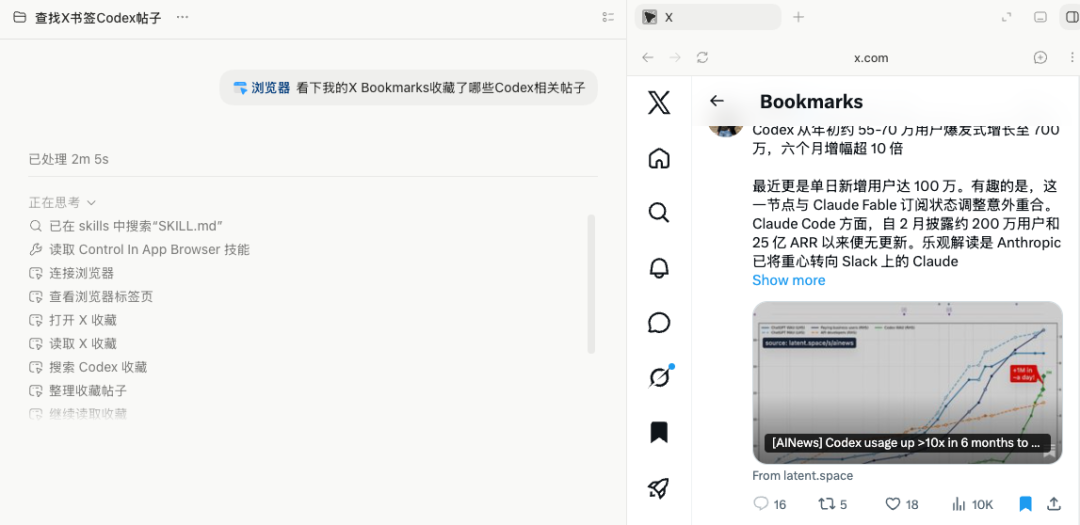Click Show more on the post
The width and height of the screenshot is (1080, 525).
tap(788, 280)
